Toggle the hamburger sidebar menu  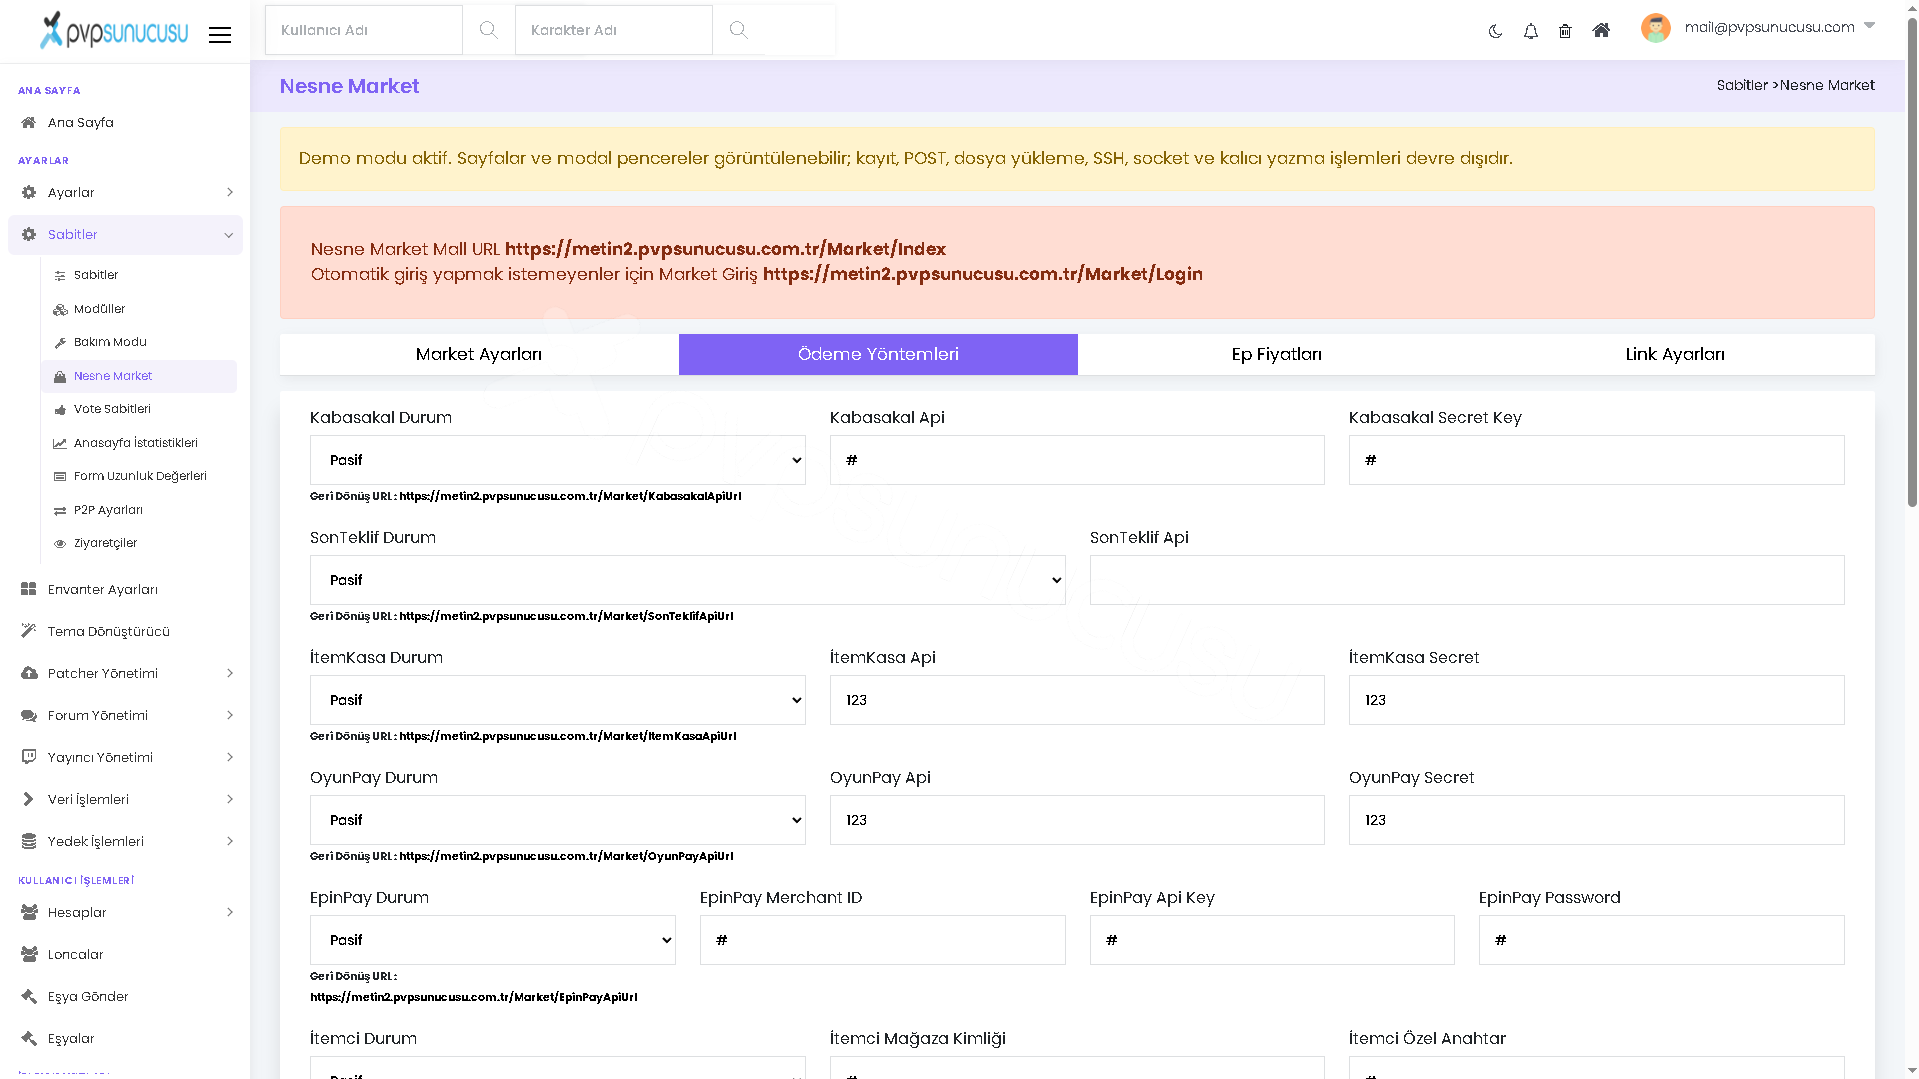pyautogui.click(x=220, y=35)
